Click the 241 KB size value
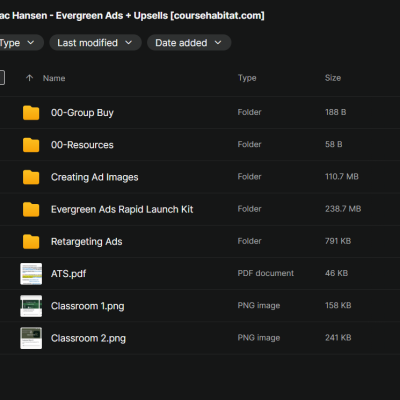The image size is (400, 400). pos(338,338)
